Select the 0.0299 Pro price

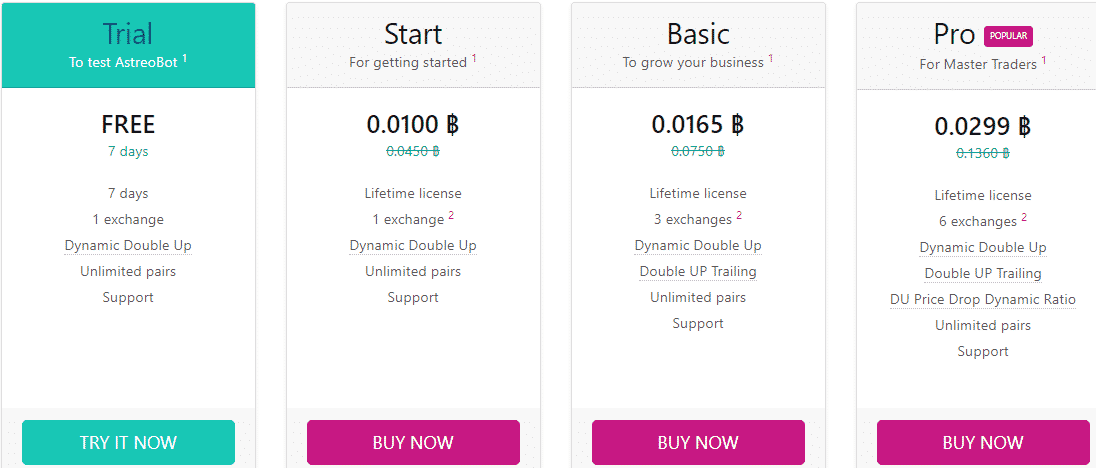pyautogui.click(x=983, y=126)
